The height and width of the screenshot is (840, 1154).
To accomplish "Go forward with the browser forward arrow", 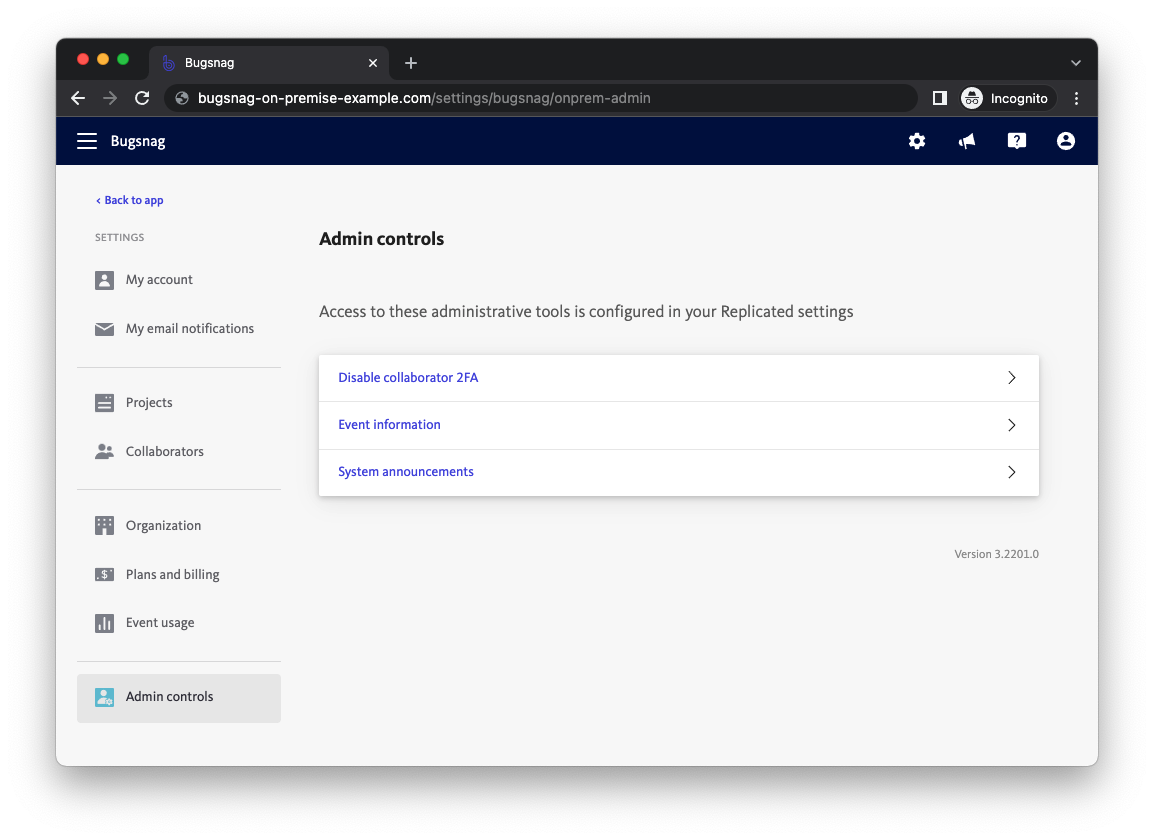I will click(110, 98).
